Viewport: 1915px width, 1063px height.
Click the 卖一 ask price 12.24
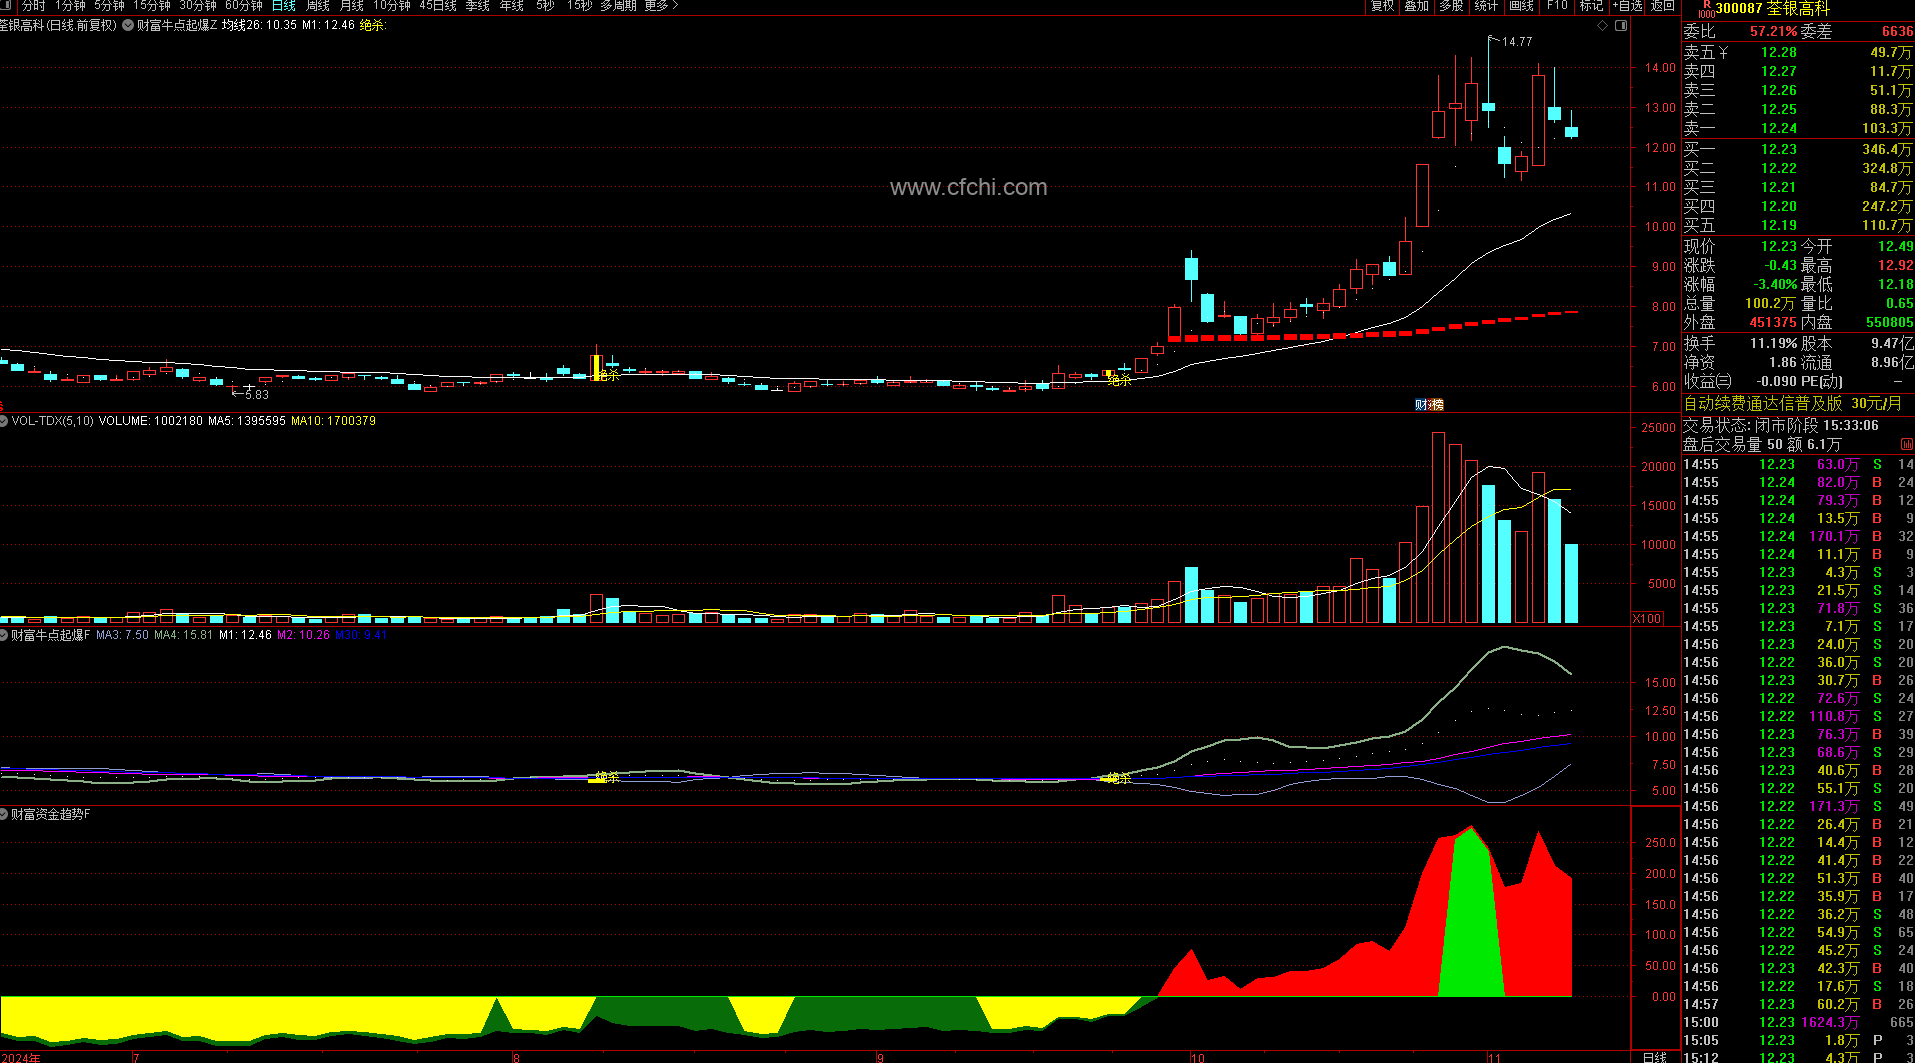tap(1779, 128)
